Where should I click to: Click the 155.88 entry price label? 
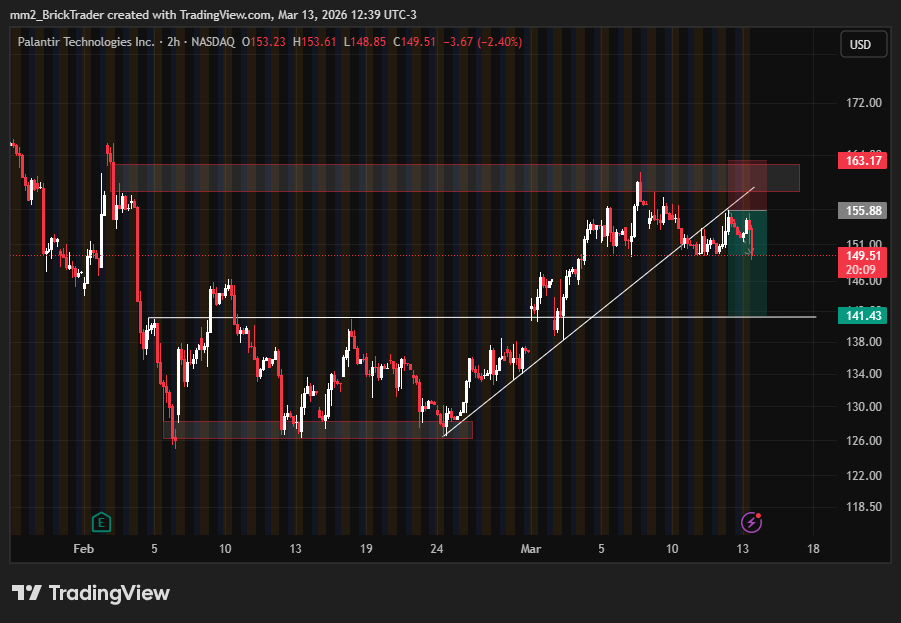[863, 210]
